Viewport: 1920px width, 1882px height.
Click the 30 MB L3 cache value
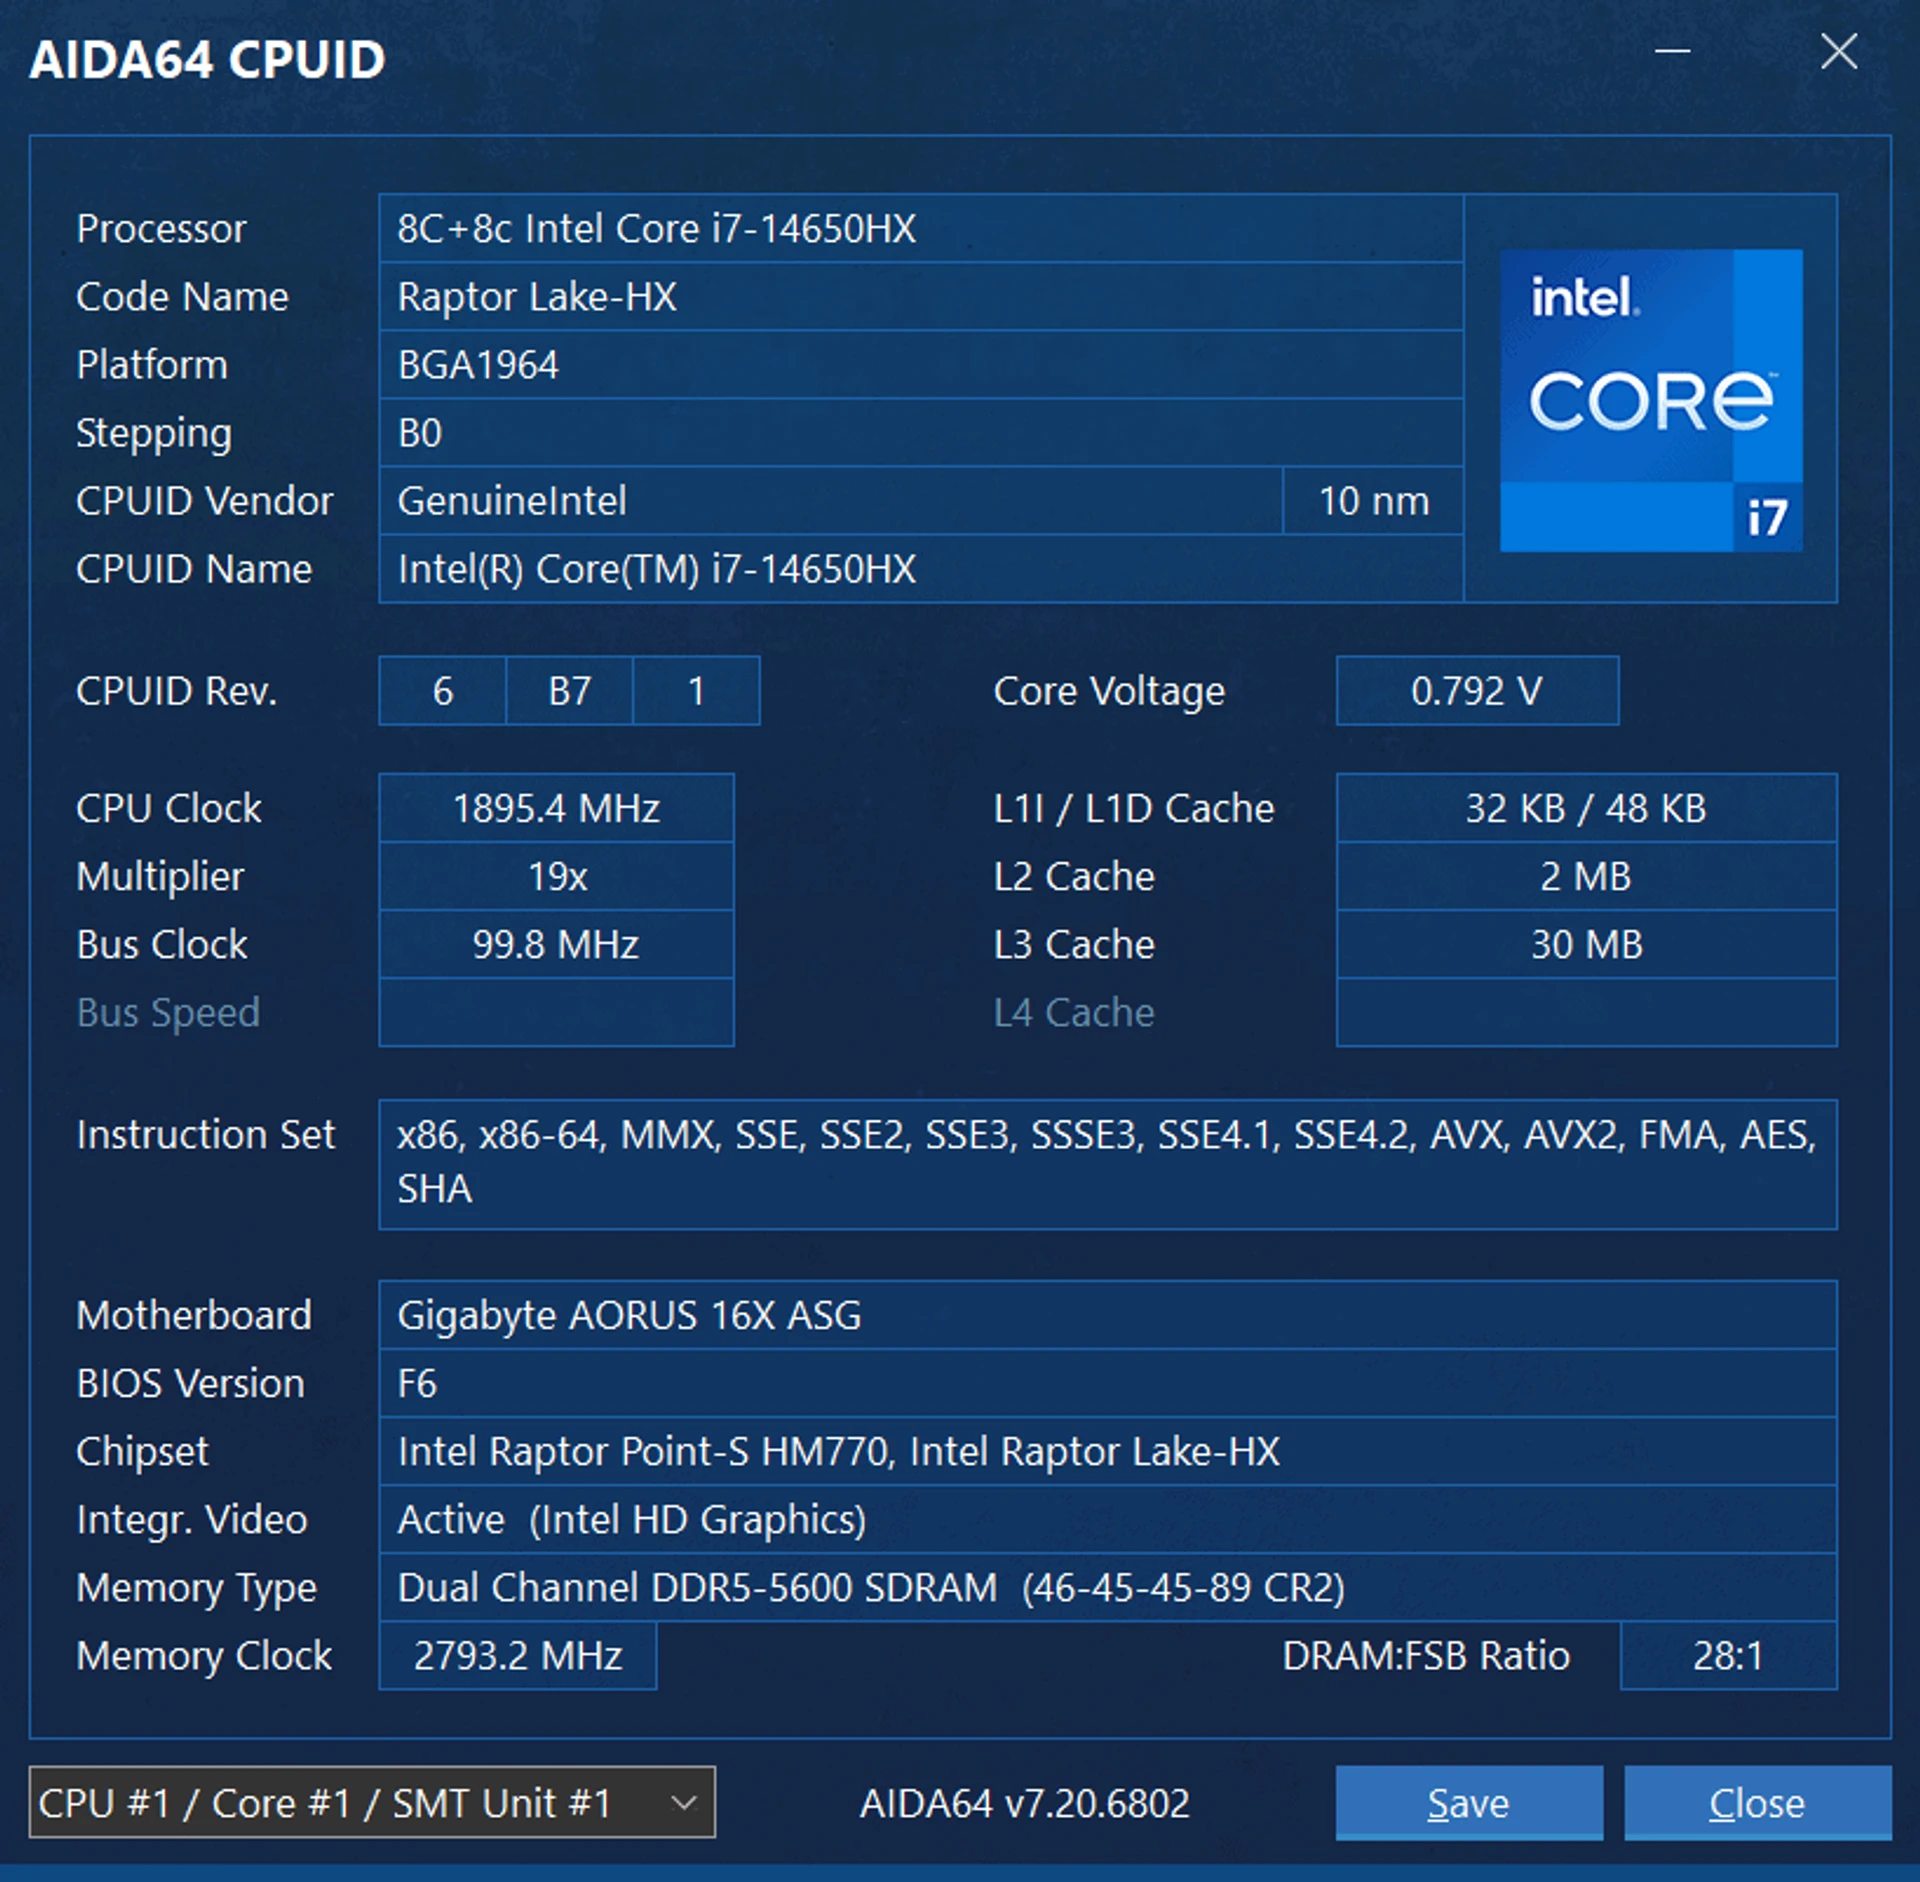tap(1587, 944)
